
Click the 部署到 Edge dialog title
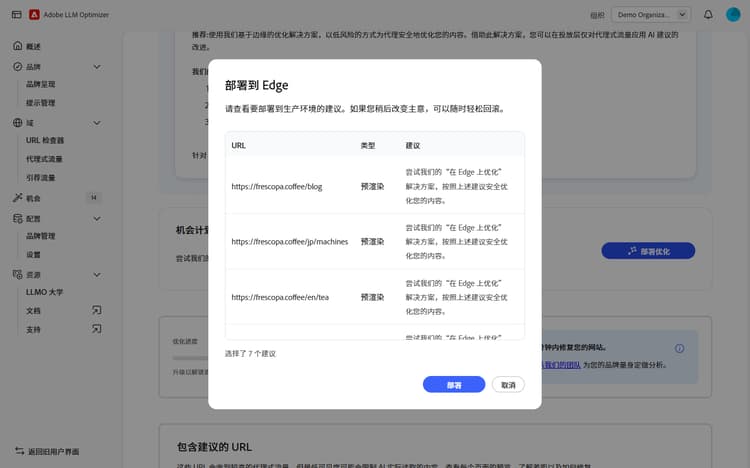click(x=256, y=85)
